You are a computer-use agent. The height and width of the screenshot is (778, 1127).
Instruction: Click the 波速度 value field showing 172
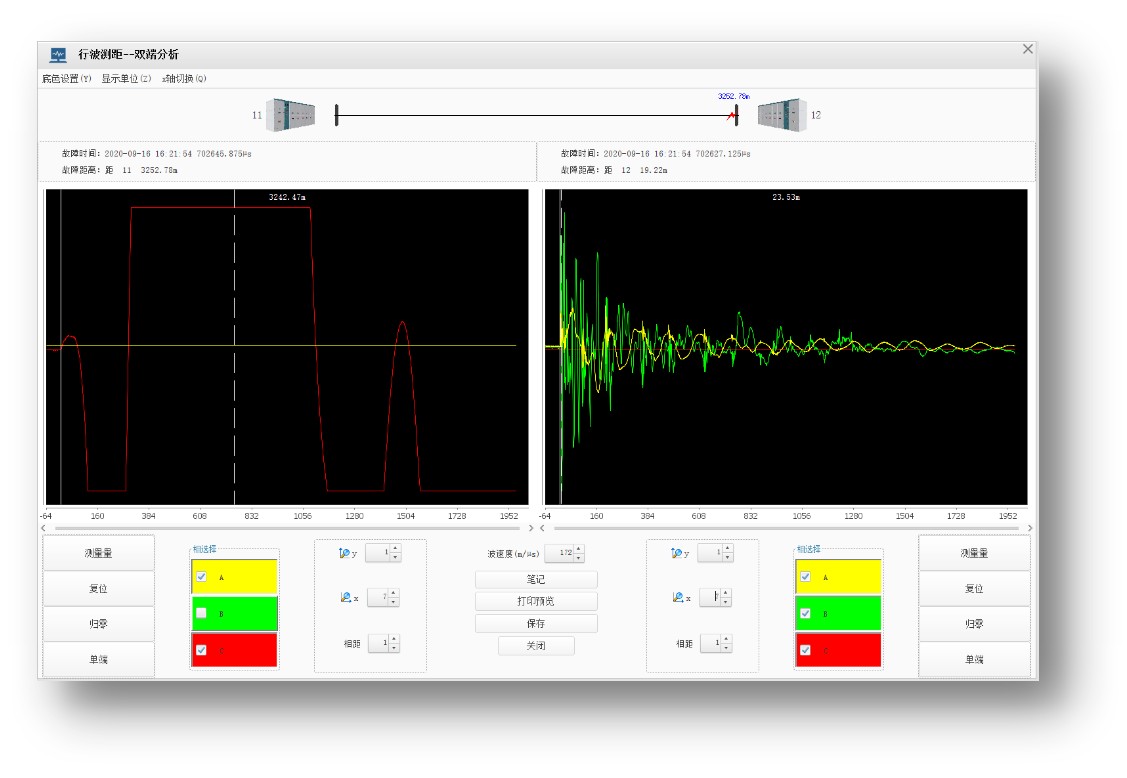560,553
